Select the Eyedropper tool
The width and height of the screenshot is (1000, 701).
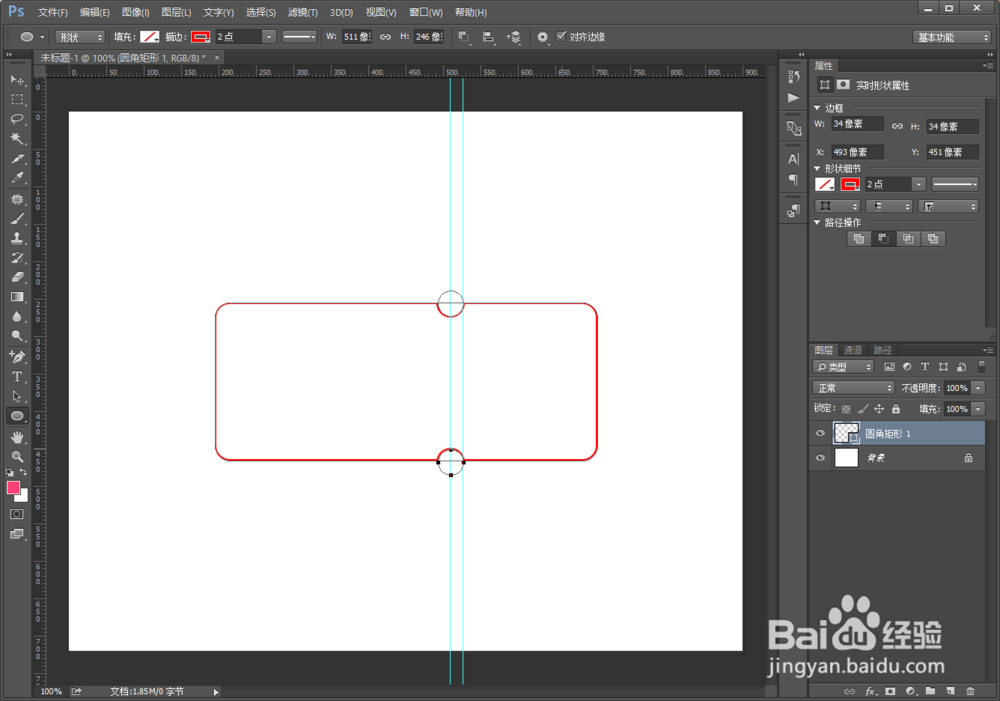point(17,179)
